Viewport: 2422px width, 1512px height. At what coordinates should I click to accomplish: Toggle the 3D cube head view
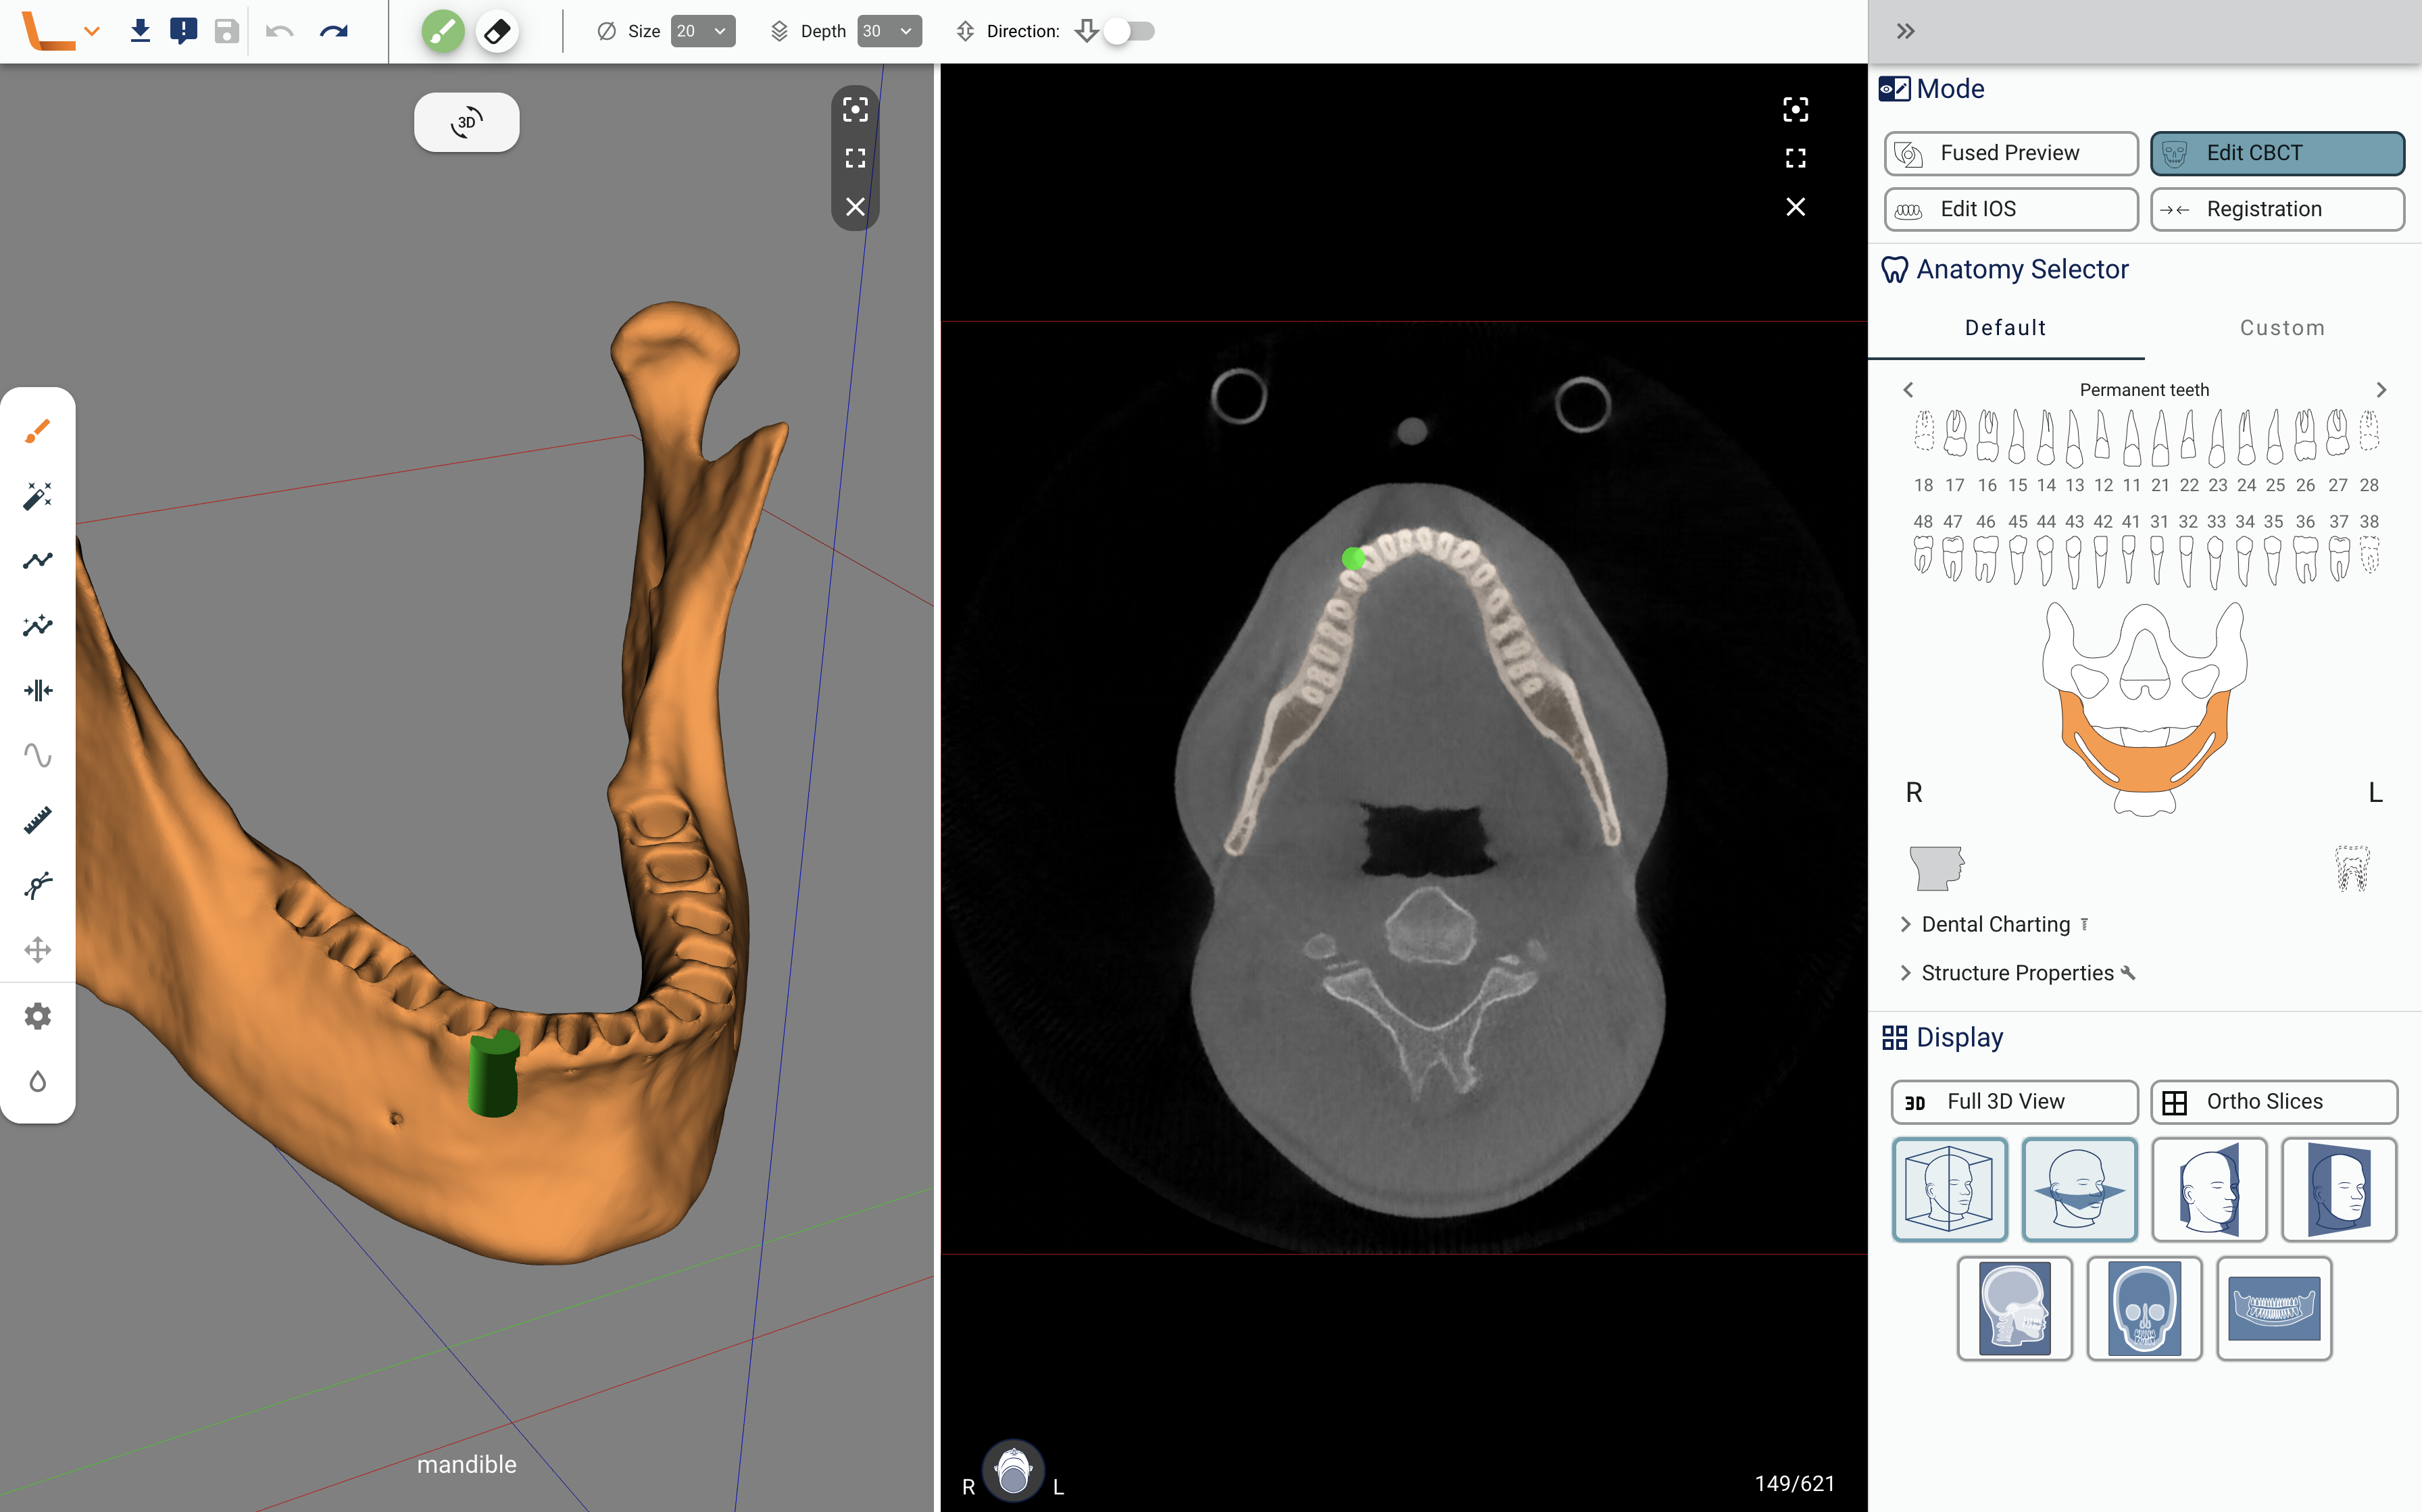(1949, 1189)
